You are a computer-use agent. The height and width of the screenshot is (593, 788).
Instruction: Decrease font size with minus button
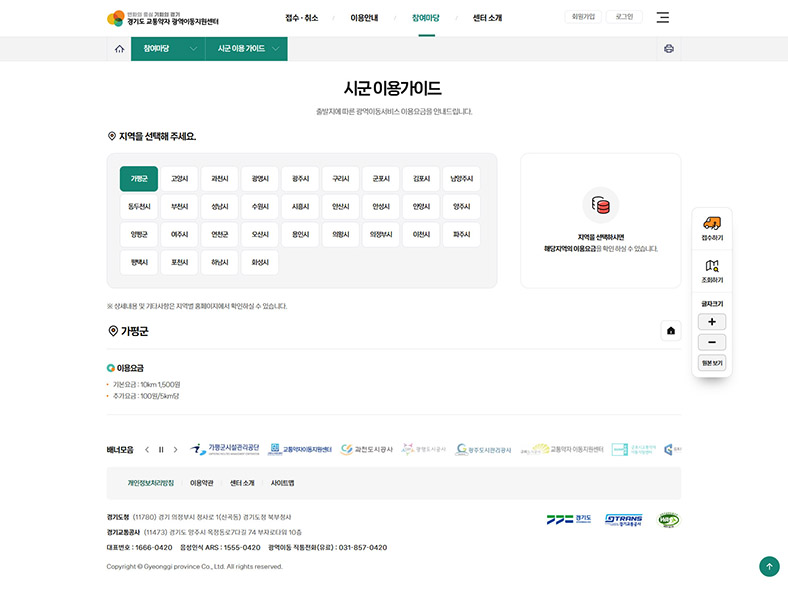[x=712, y=342]
